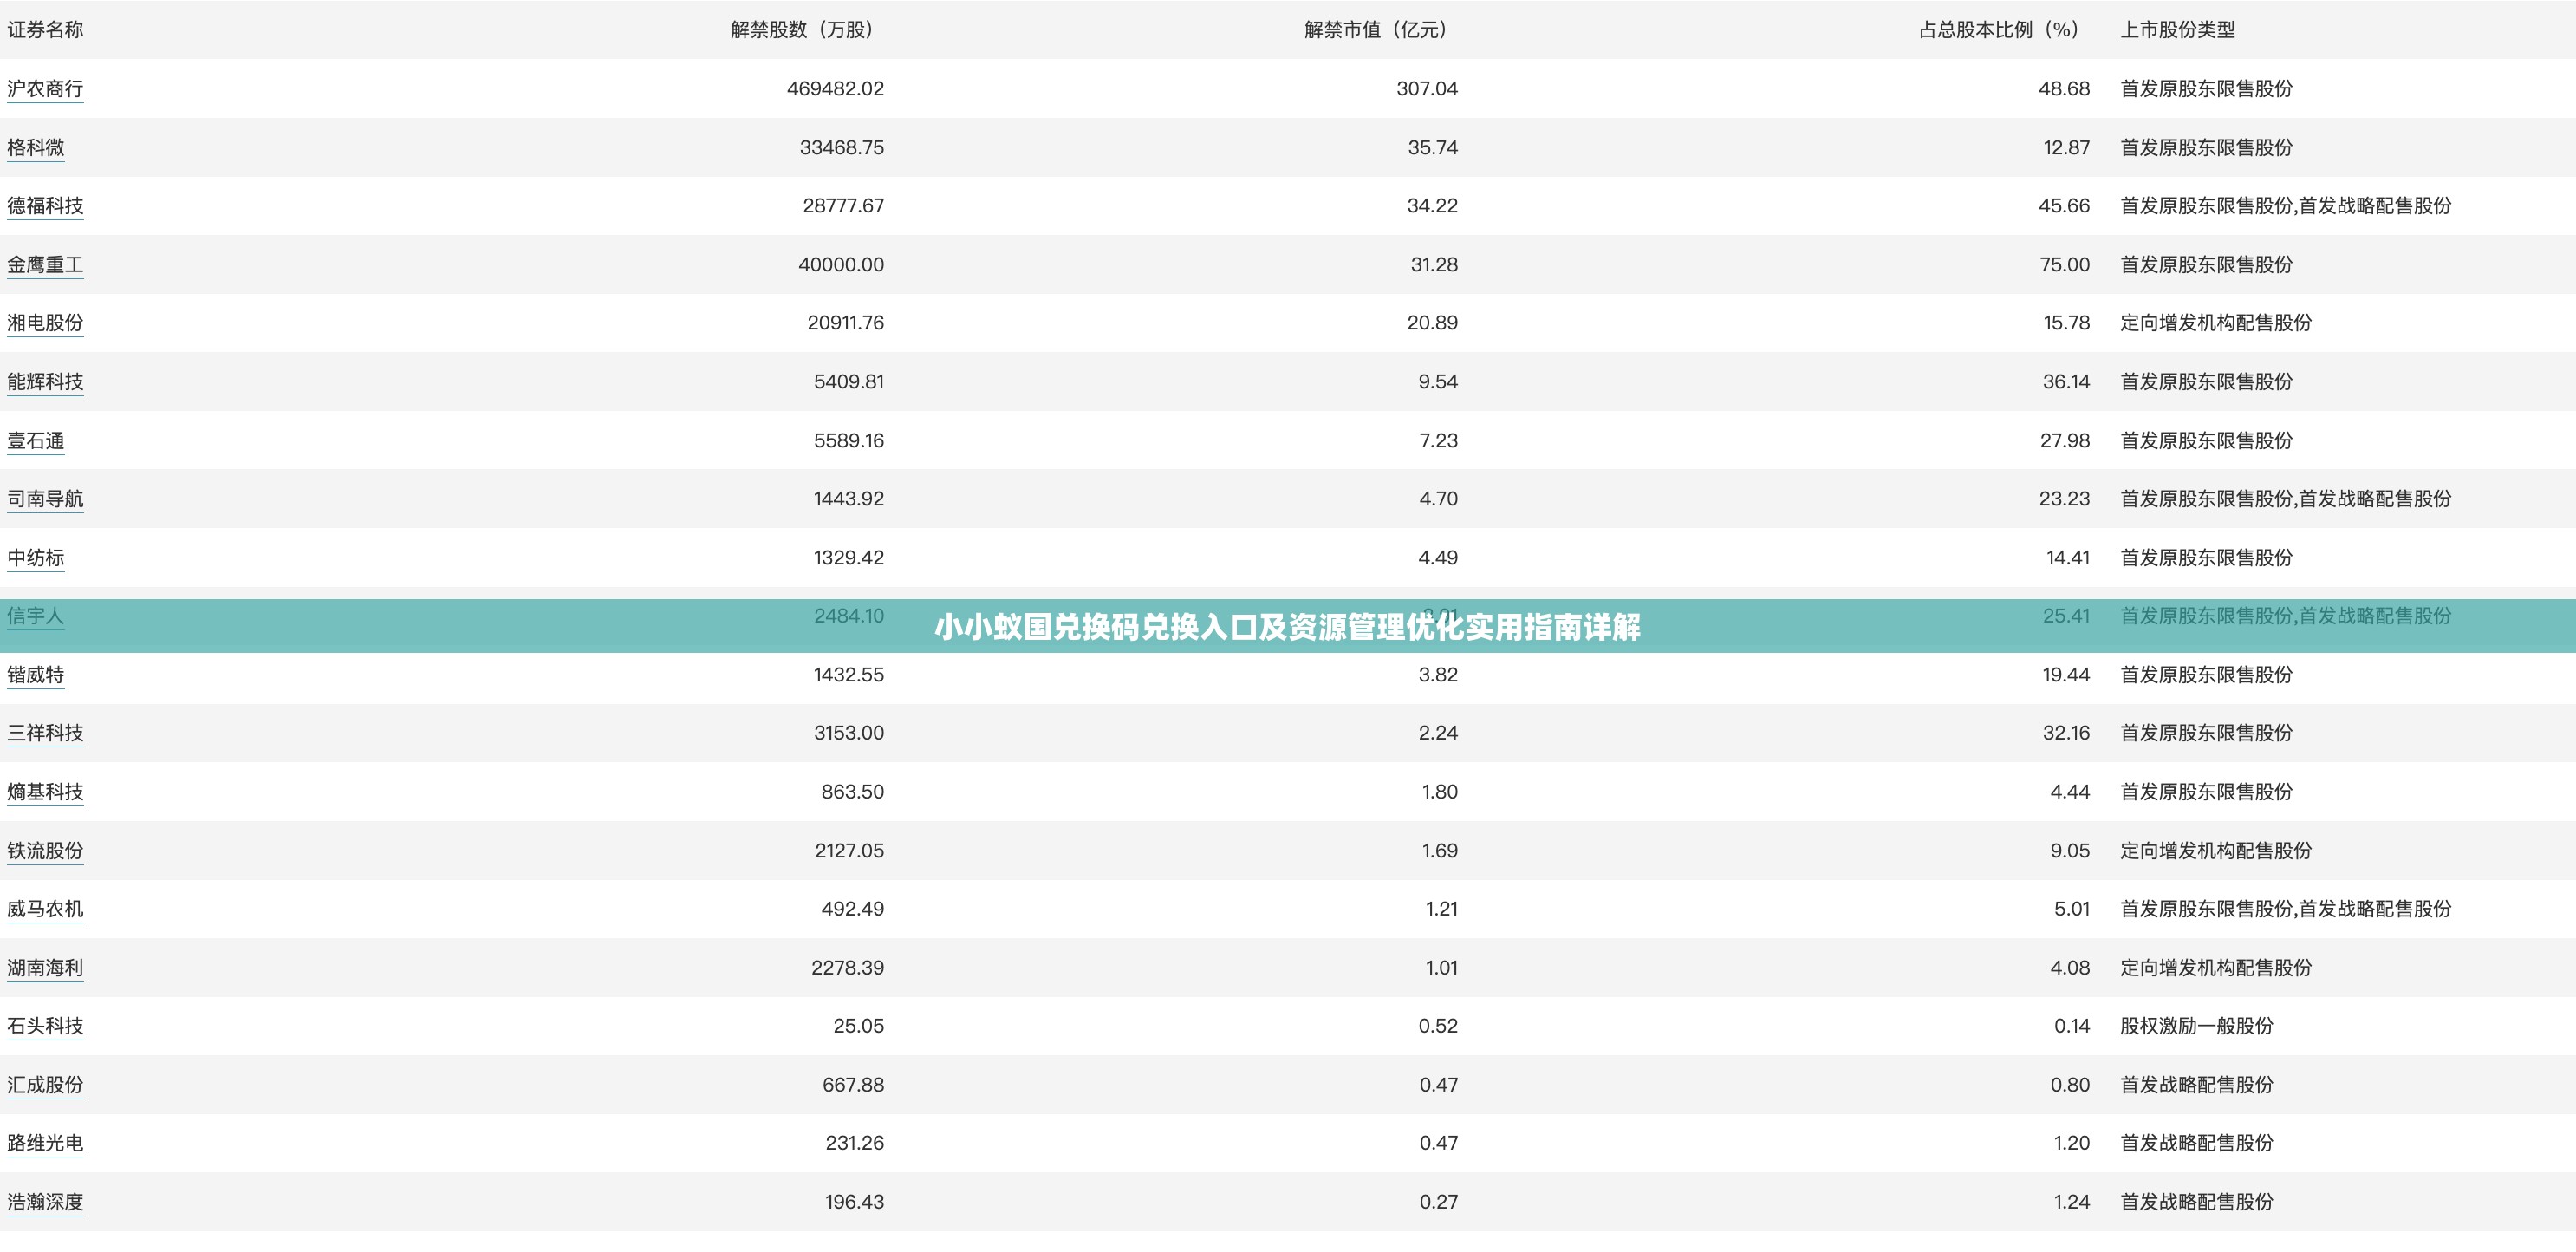Open the 能辉科技 stock link
This screenshot has width=2576, height=1252.
pos(45,381)
